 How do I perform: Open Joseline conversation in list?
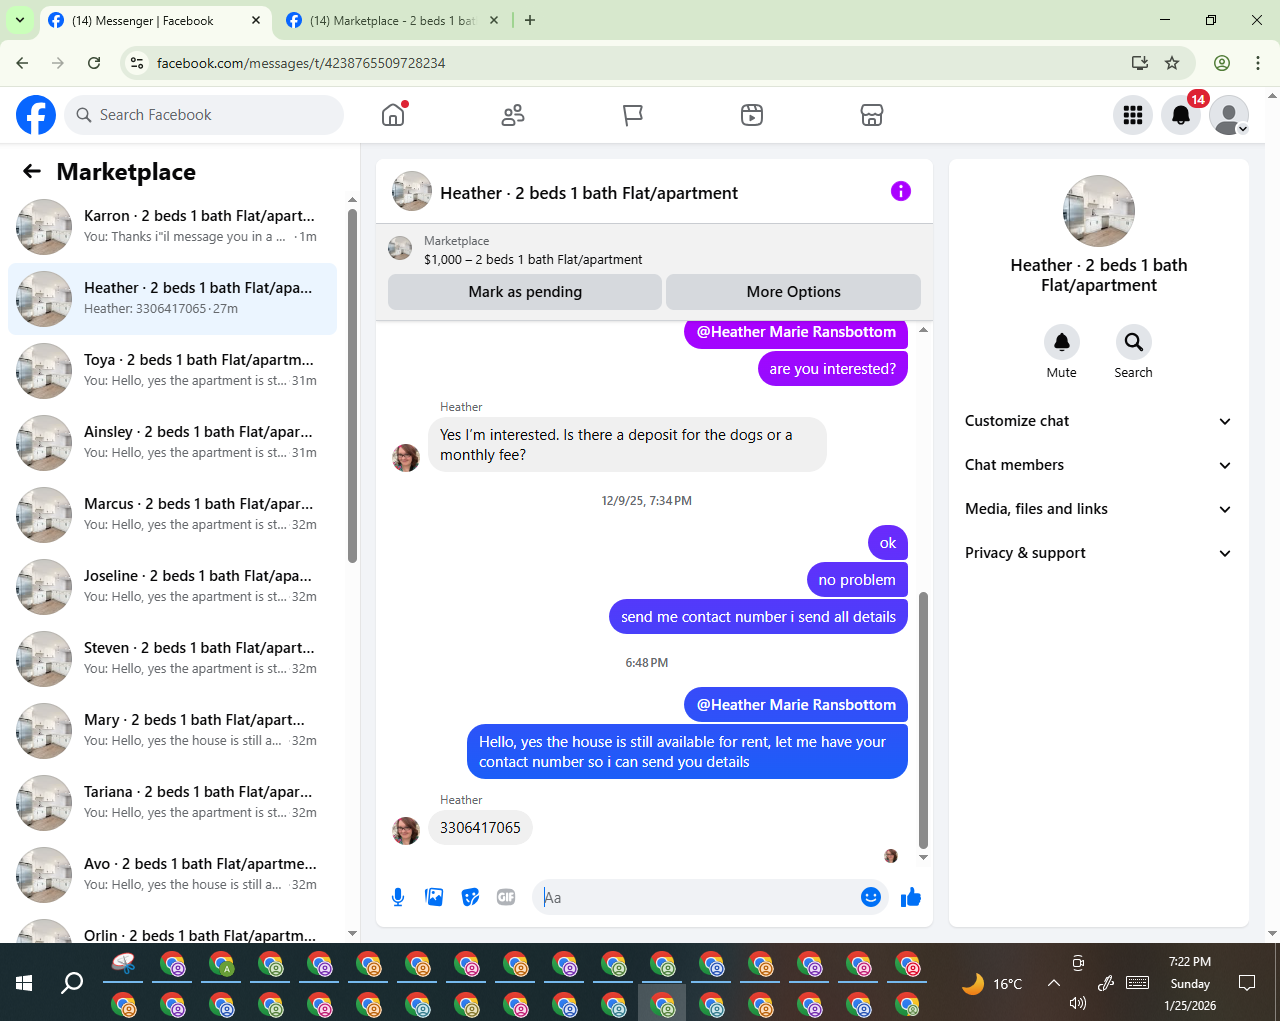pos(172,587)
